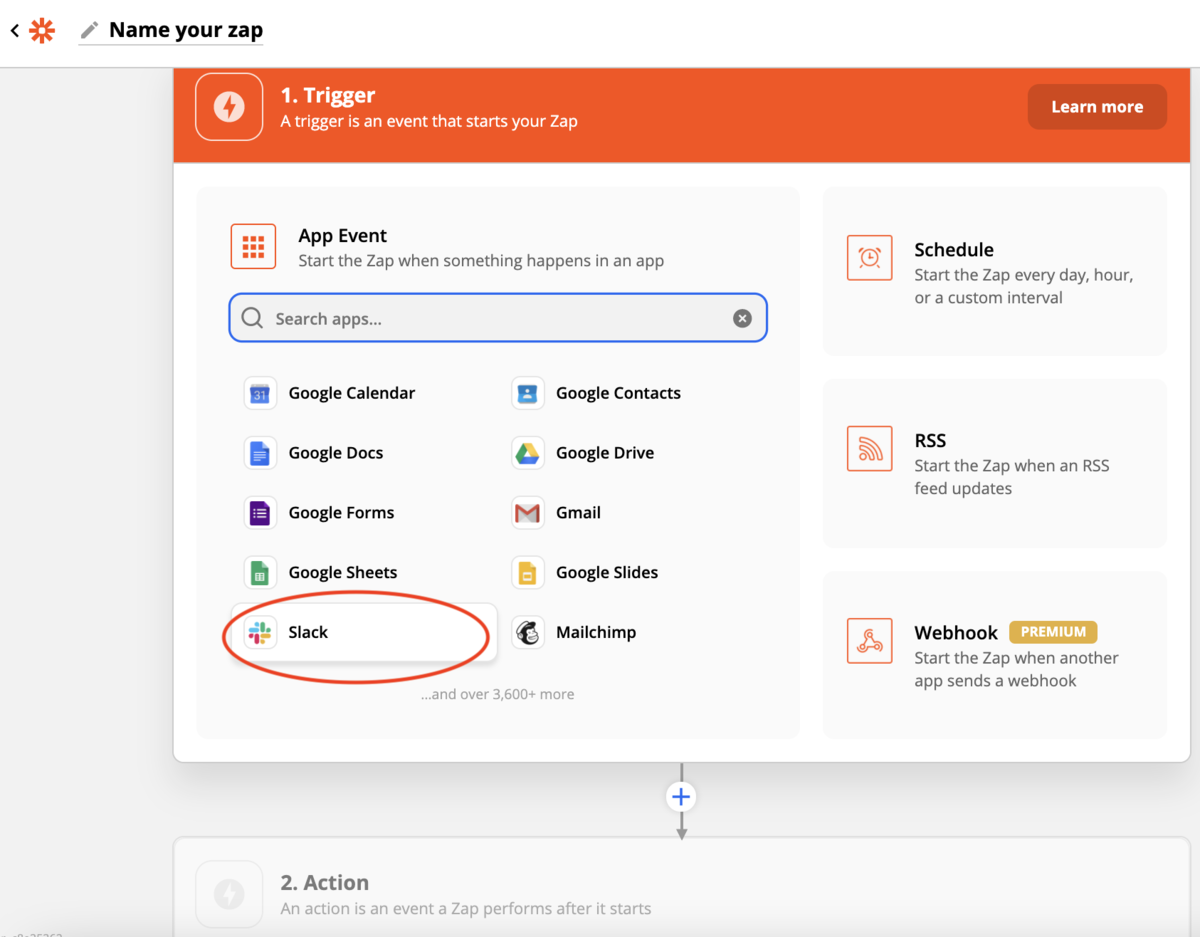
Task: Click the Webhook icon
Action: (869, 641)
